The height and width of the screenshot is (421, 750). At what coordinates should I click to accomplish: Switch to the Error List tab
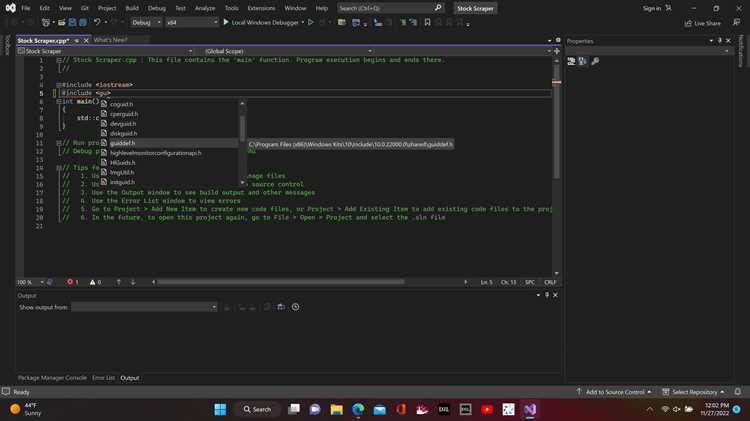coord(103,378)
